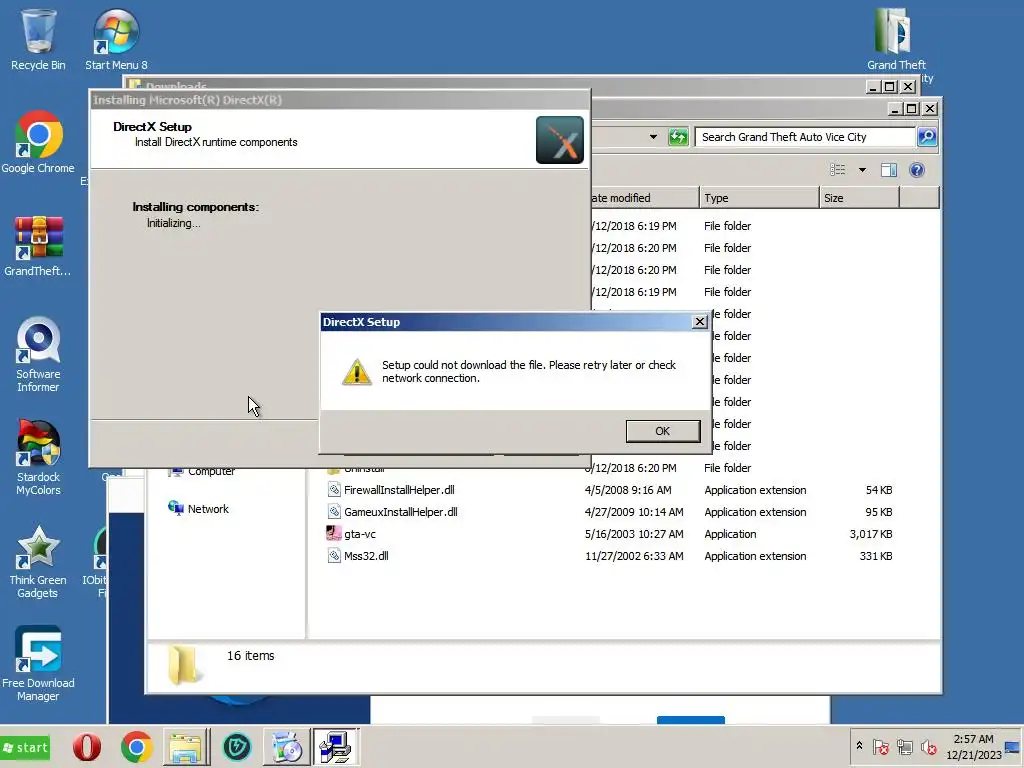Click the 5/16/2003 10:27 AM date cell

pyautogui.click(x=634, y=534)
